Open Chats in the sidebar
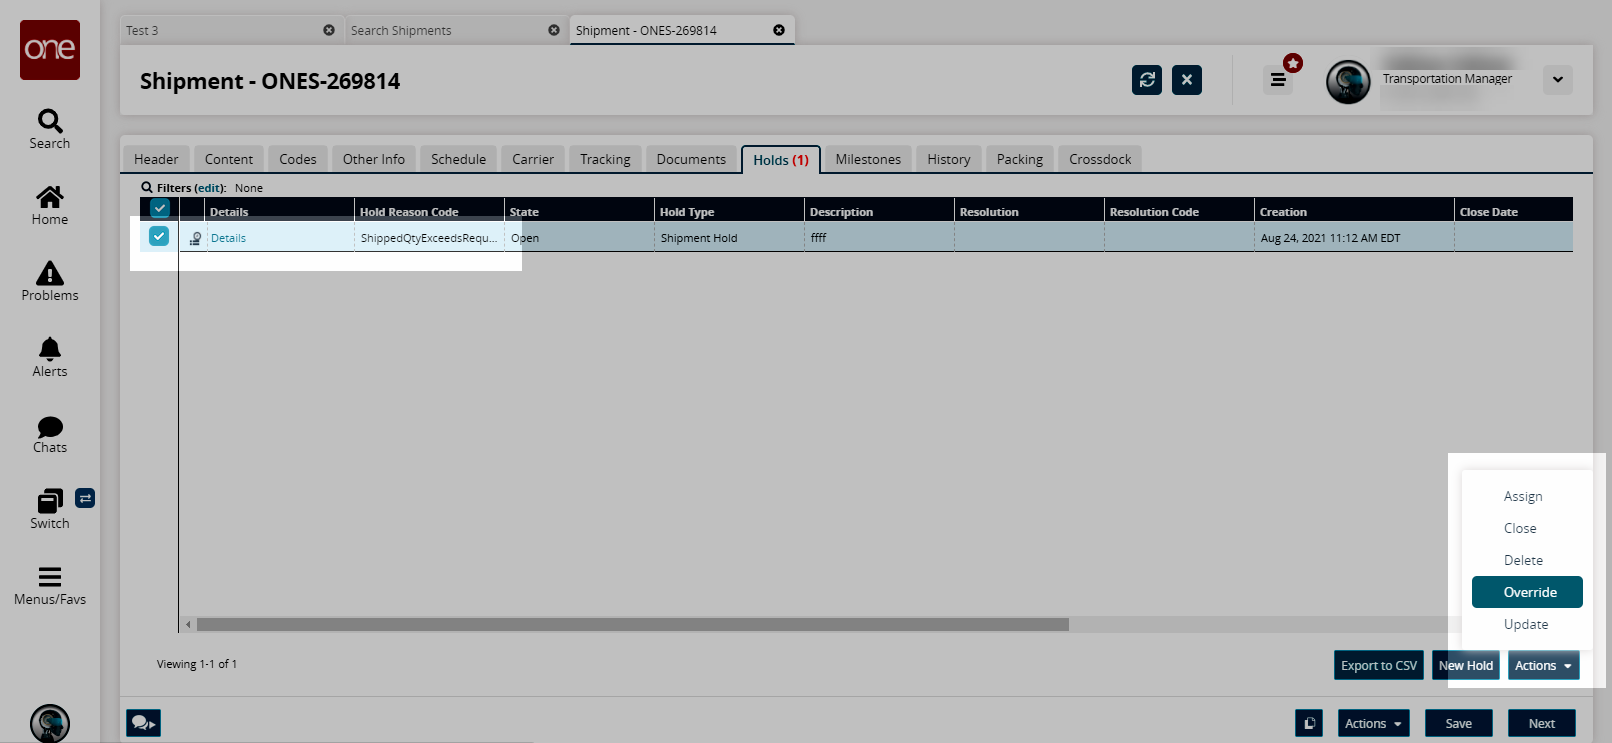1612x743 pixels. click(x=50, y=434)
